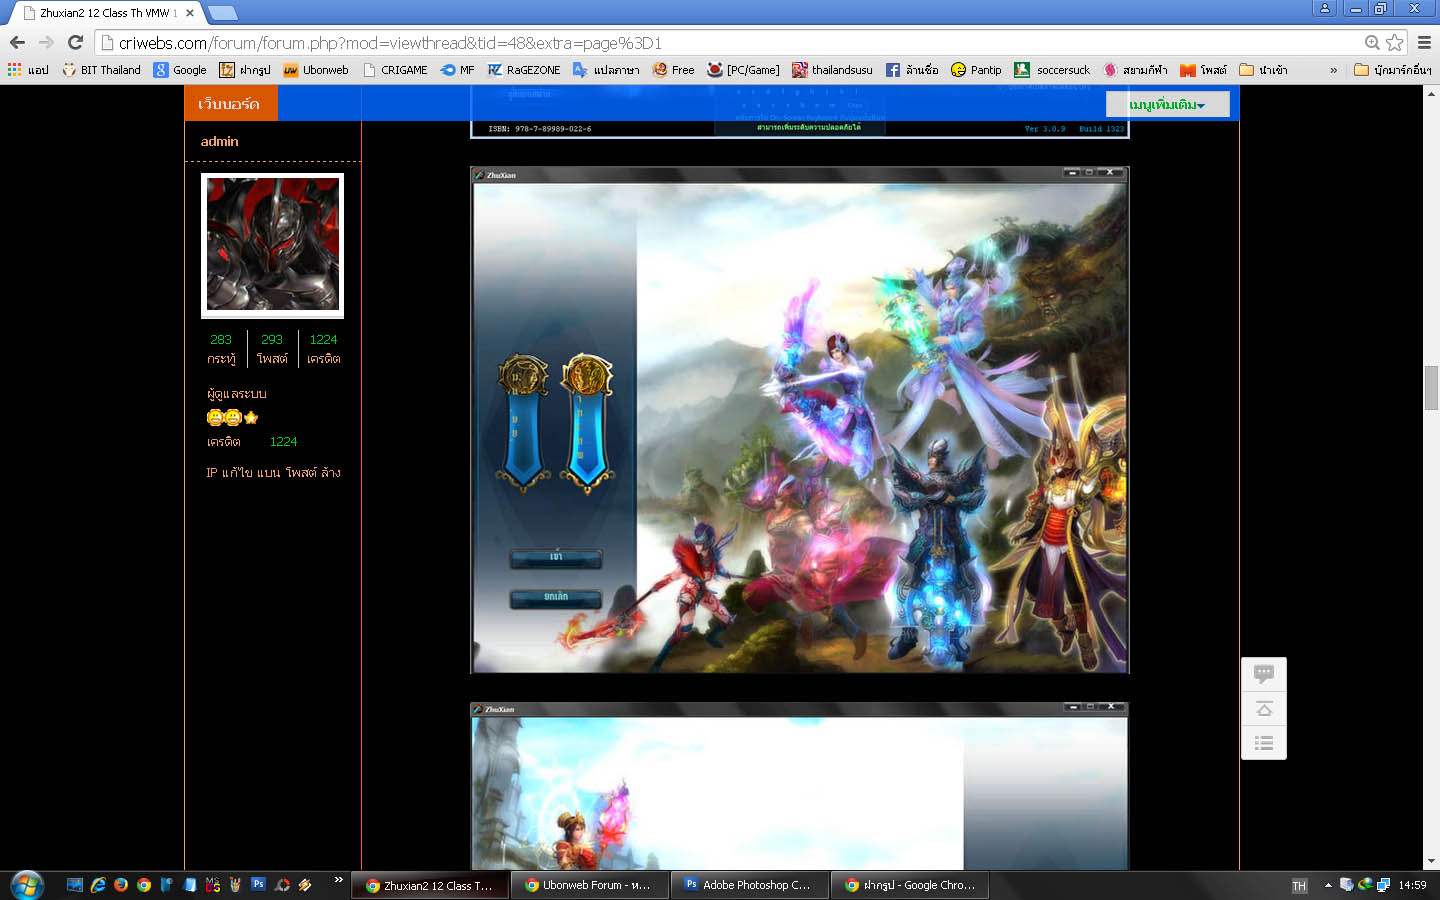1440x900 pixels.
Task: Open the CRIGAME bookmark
Action: [395, 70]
